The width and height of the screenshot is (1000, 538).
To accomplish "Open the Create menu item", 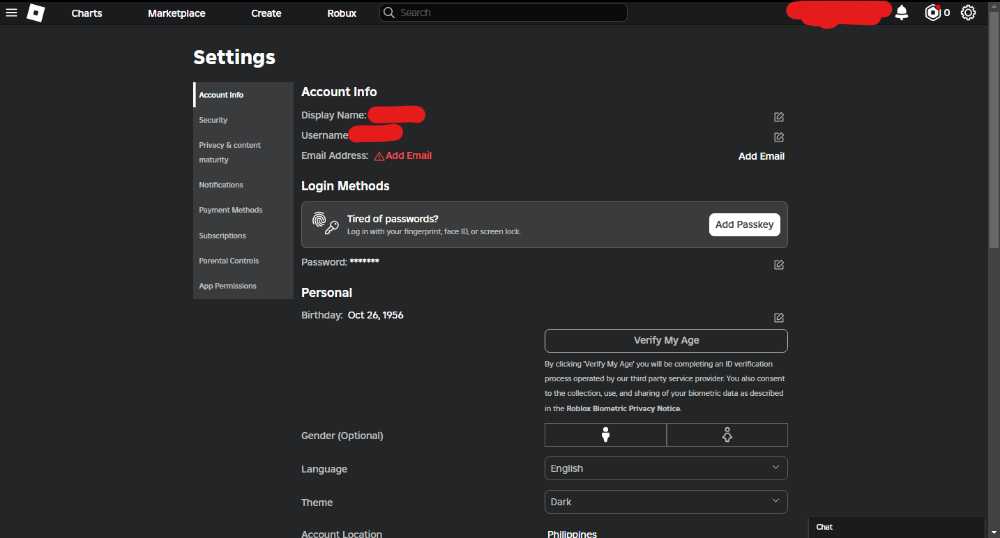I will pyautogui.click(x=266, y=13).
